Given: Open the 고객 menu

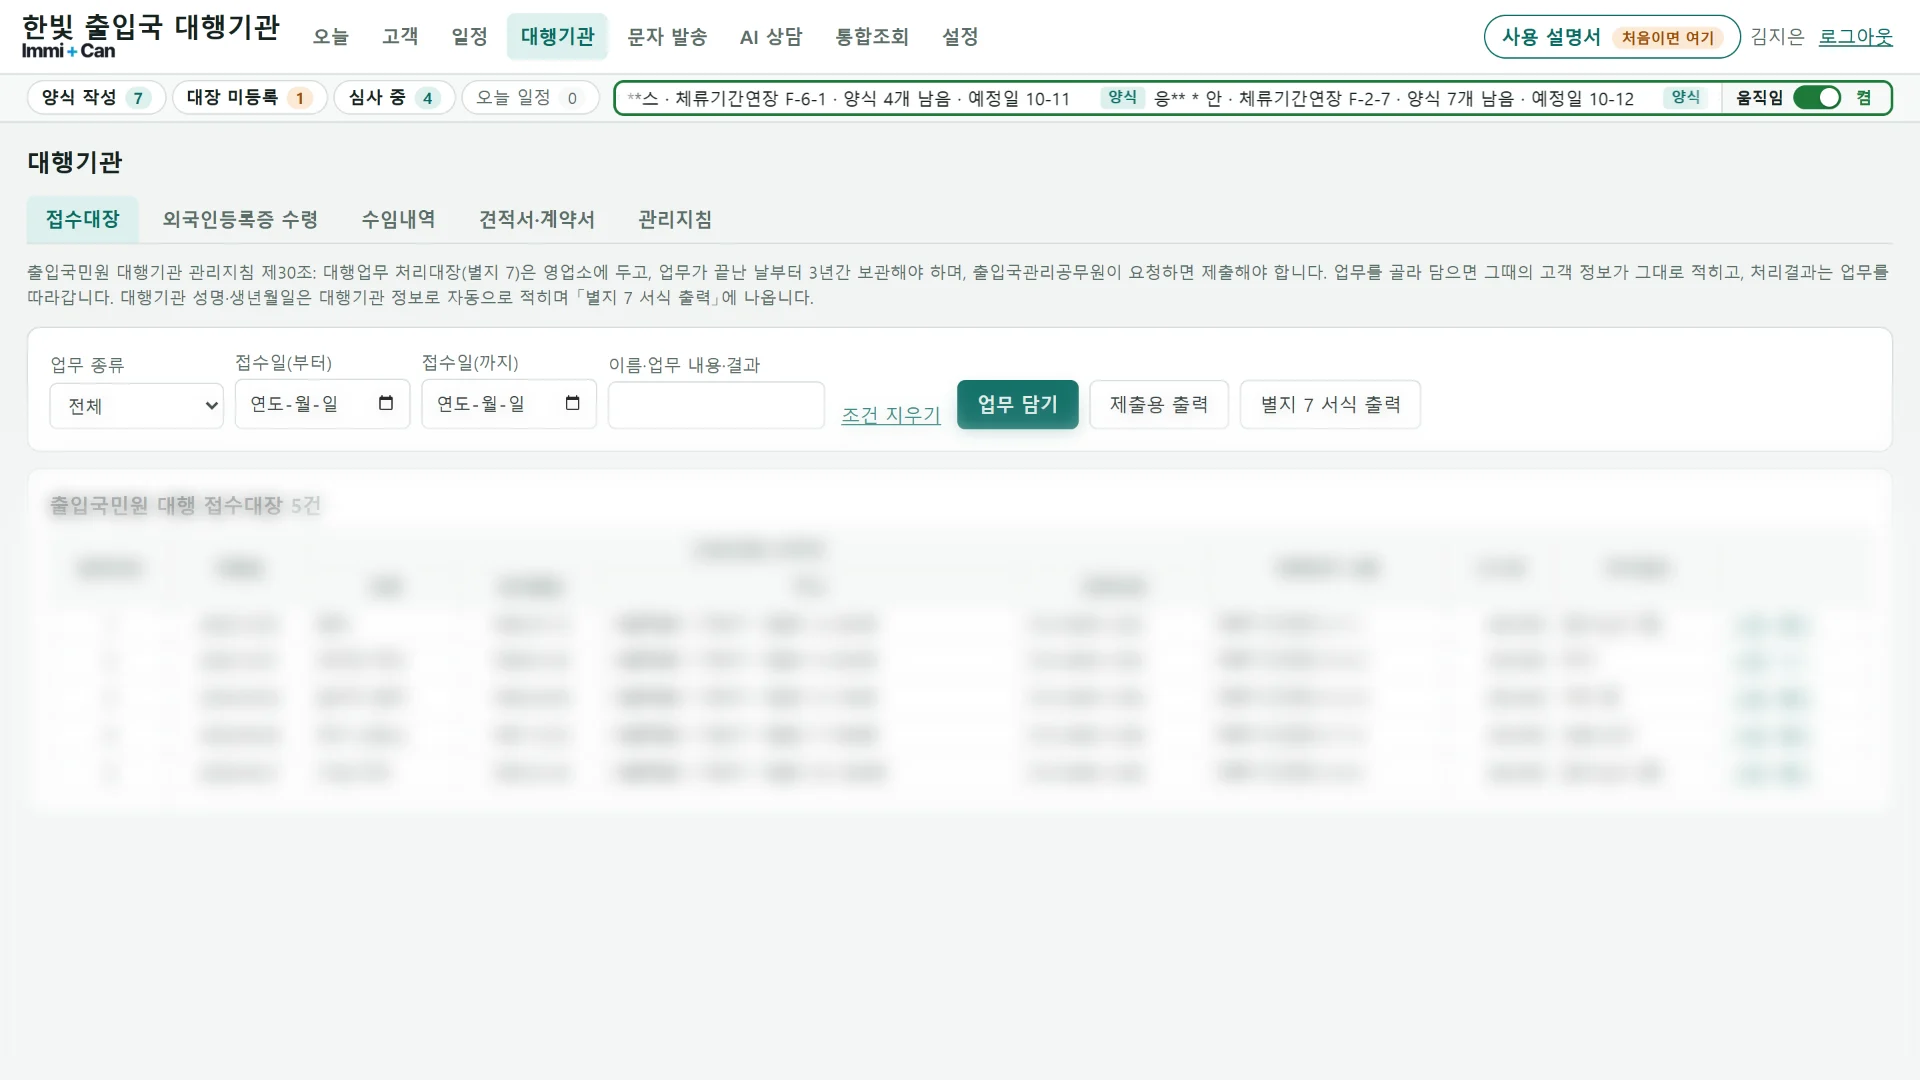Looking at the screenshot, I should 400,37.
